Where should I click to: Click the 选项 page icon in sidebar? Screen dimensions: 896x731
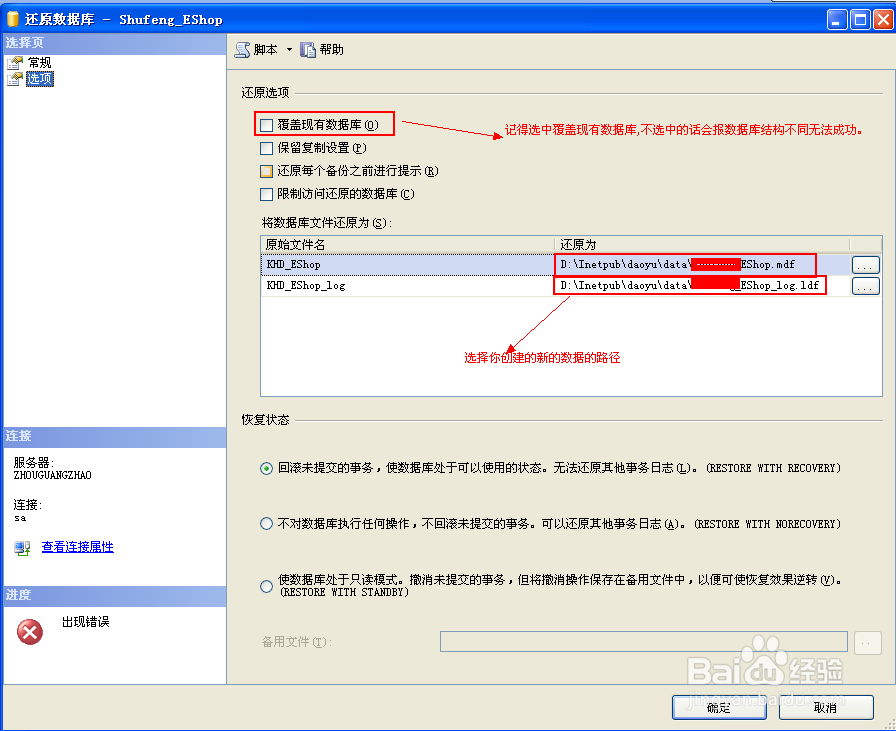tap(16, 78)
